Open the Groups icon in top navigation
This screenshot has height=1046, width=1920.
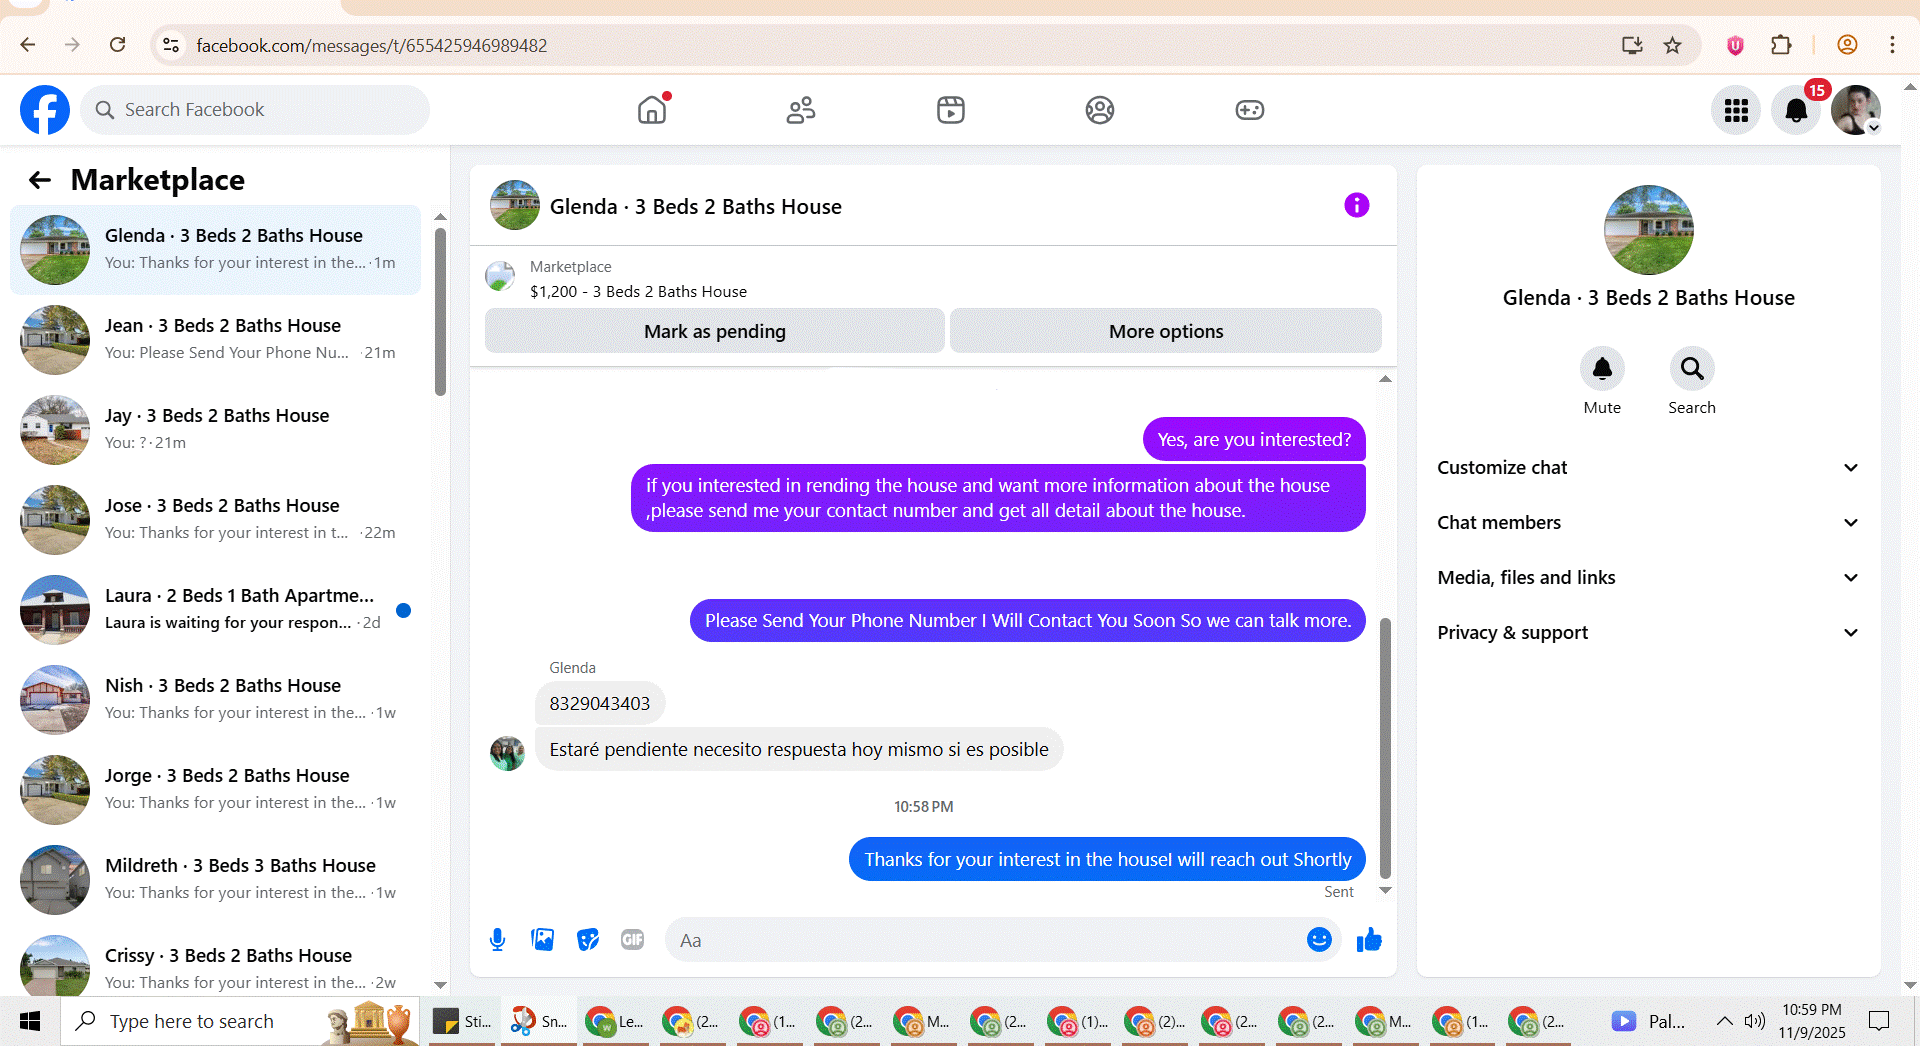click(x=1100, y=110)
